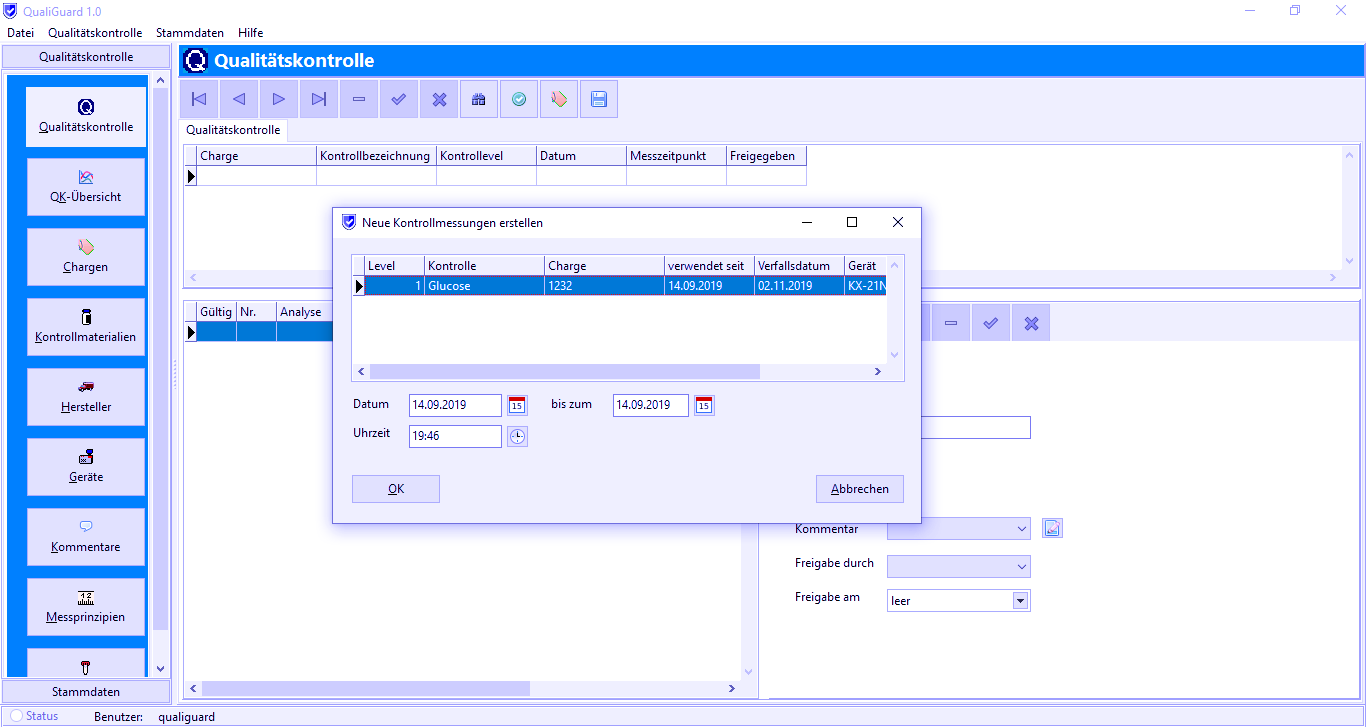Click the first record navigation icon
This screenshot has height=727, width=1366.
click(199, 99)
